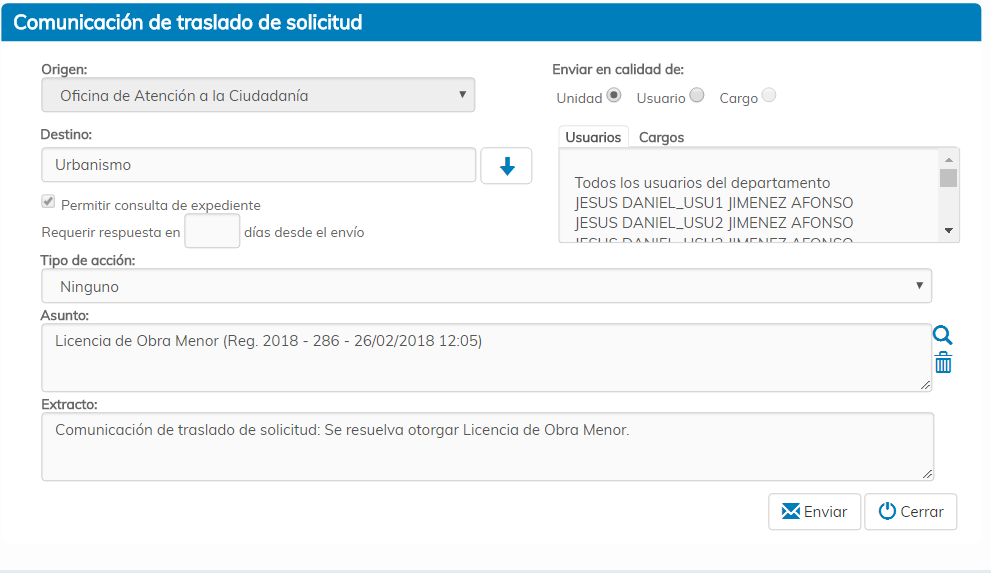Open the Origen dropdown

258,96
